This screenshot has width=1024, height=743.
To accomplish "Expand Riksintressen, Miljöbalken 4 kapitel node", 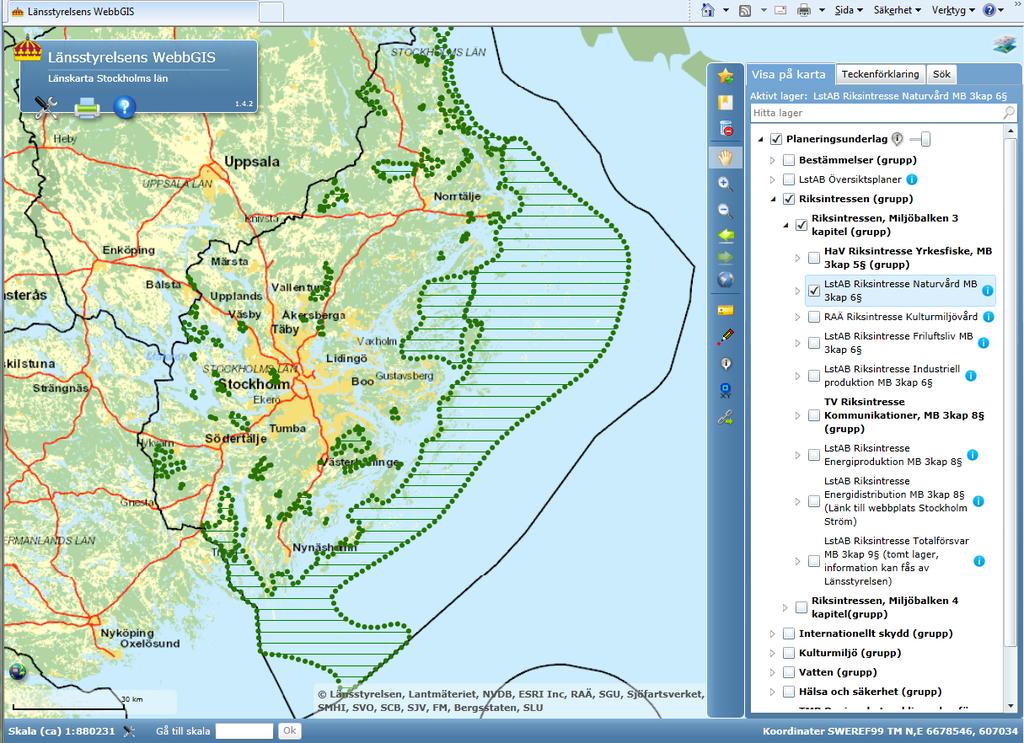I will tap(785, 607).
